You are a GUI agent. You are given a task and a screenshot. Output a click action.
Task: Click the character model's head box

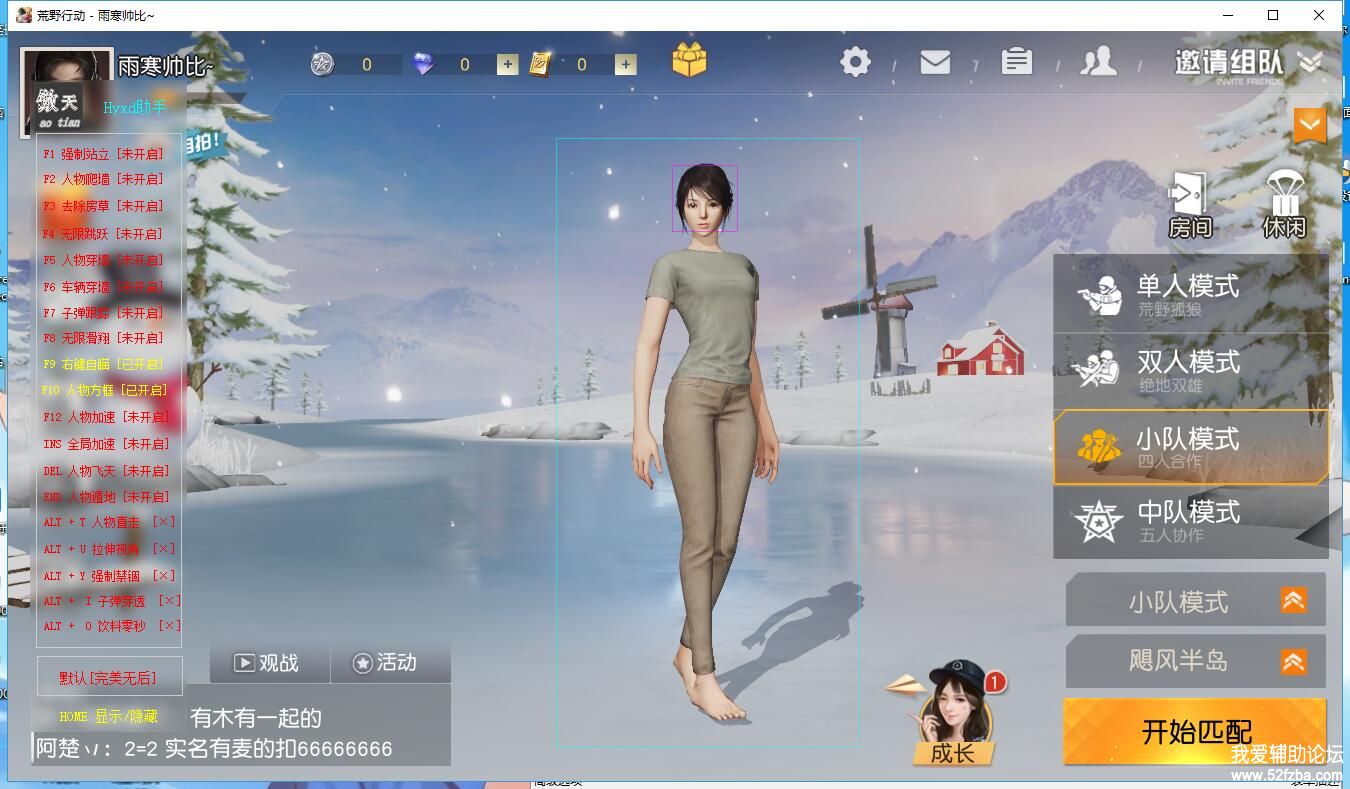tap(705, 198)
